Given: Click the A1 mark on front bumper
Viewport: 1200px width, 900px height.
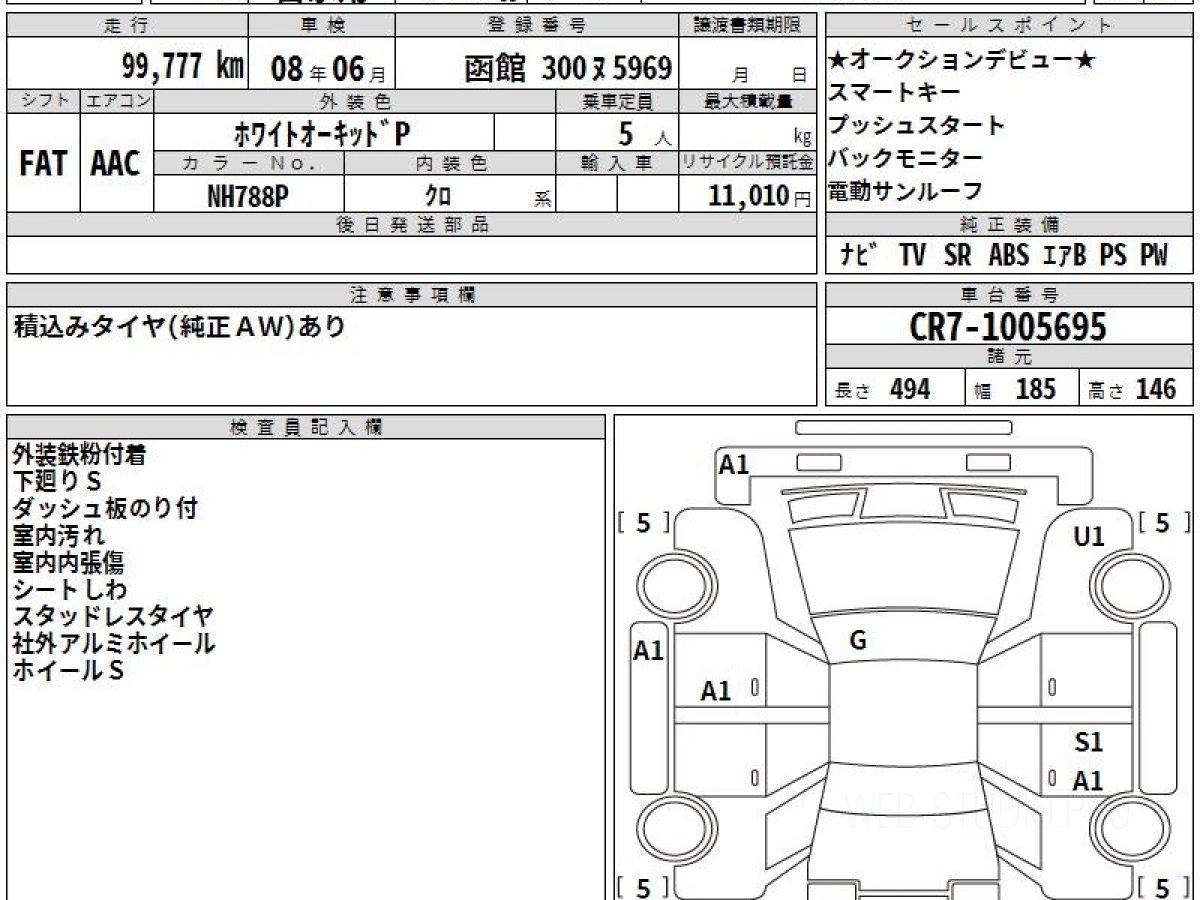Looking at the screenshot, I should [734, 463].
